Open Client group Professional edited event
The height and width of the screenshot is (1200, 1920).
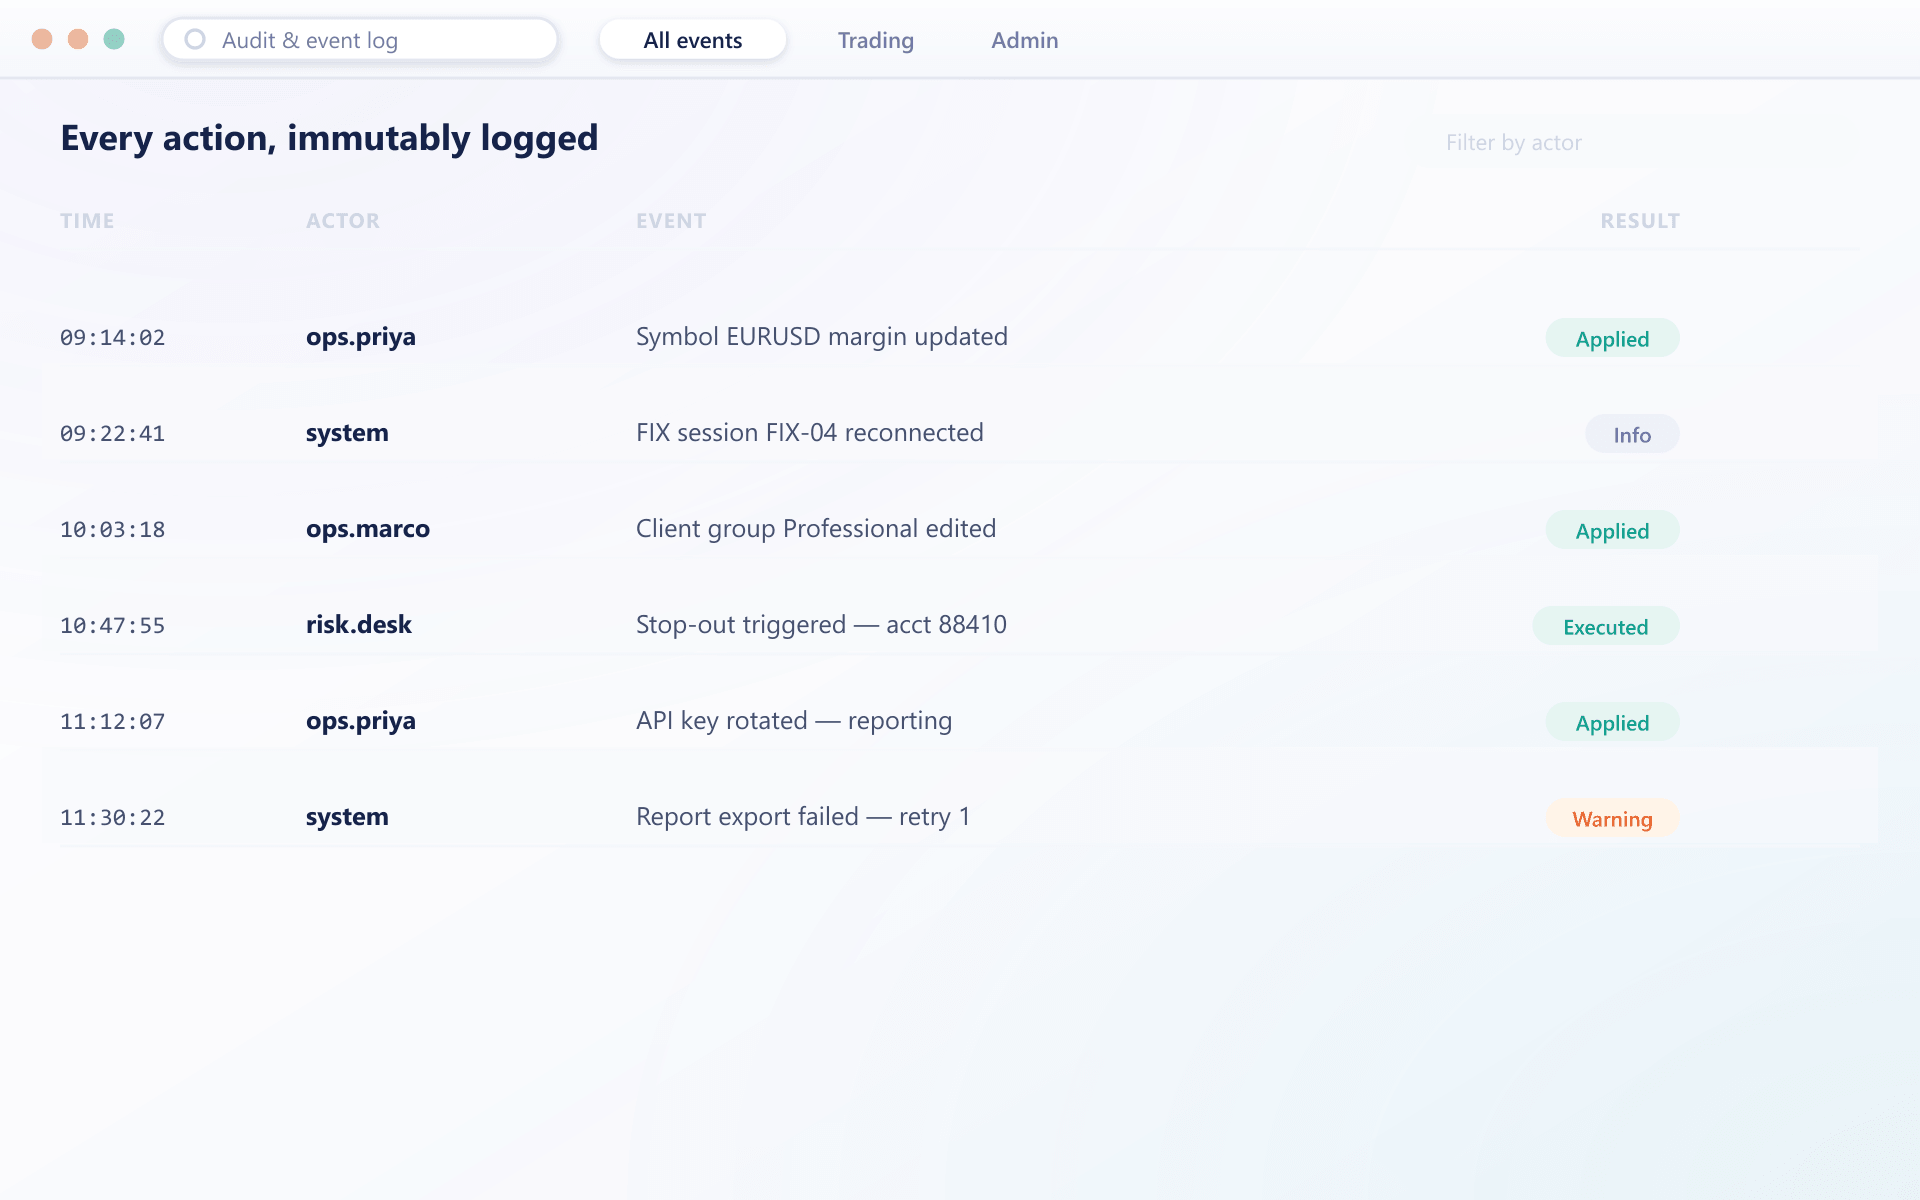(816, 529)
